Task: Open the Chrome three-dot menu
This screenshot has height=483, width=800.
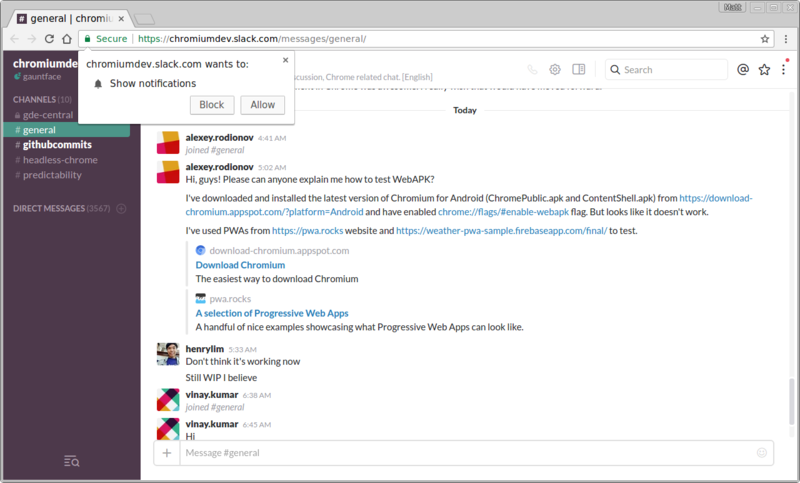Action: (x=786, y=39)
